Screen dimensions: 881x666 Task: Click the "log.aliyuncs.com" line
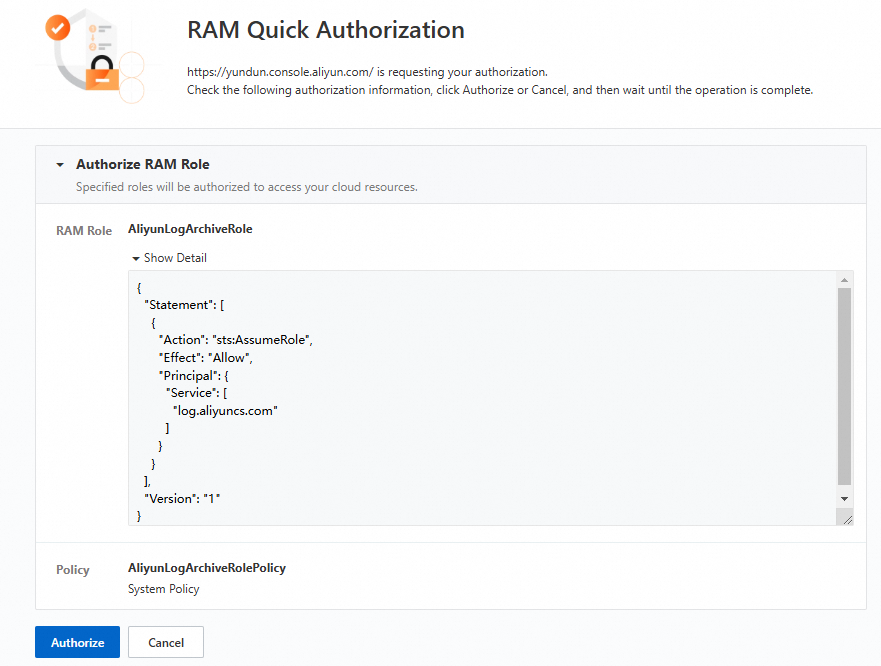[x=225, y=411]
